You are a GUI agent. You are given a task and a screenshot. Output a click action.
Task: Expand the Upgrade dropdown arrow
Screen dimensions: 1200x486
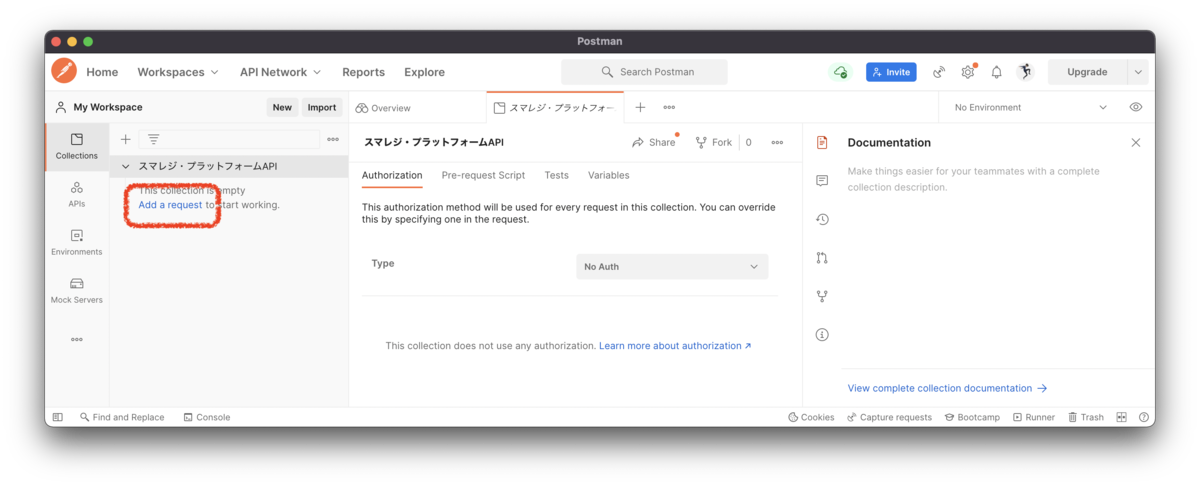(1138, 72)
